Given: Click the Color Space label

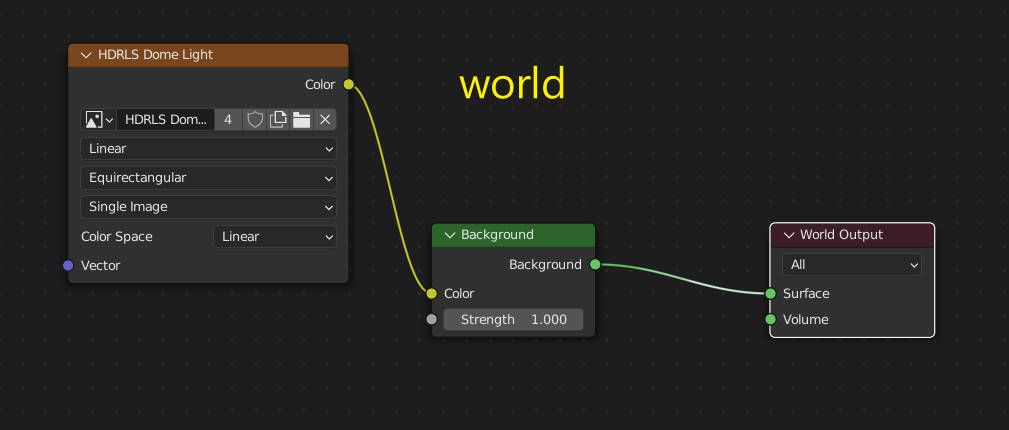Looking at the screenshot, I should [117, 236].
